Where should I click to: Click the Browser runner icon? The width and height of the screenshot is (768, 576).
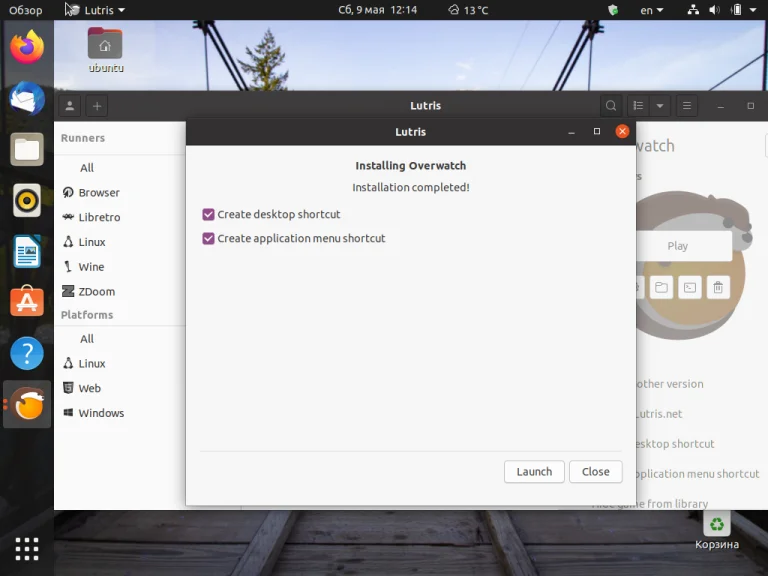pyautogui.click(x=68, y=192)
